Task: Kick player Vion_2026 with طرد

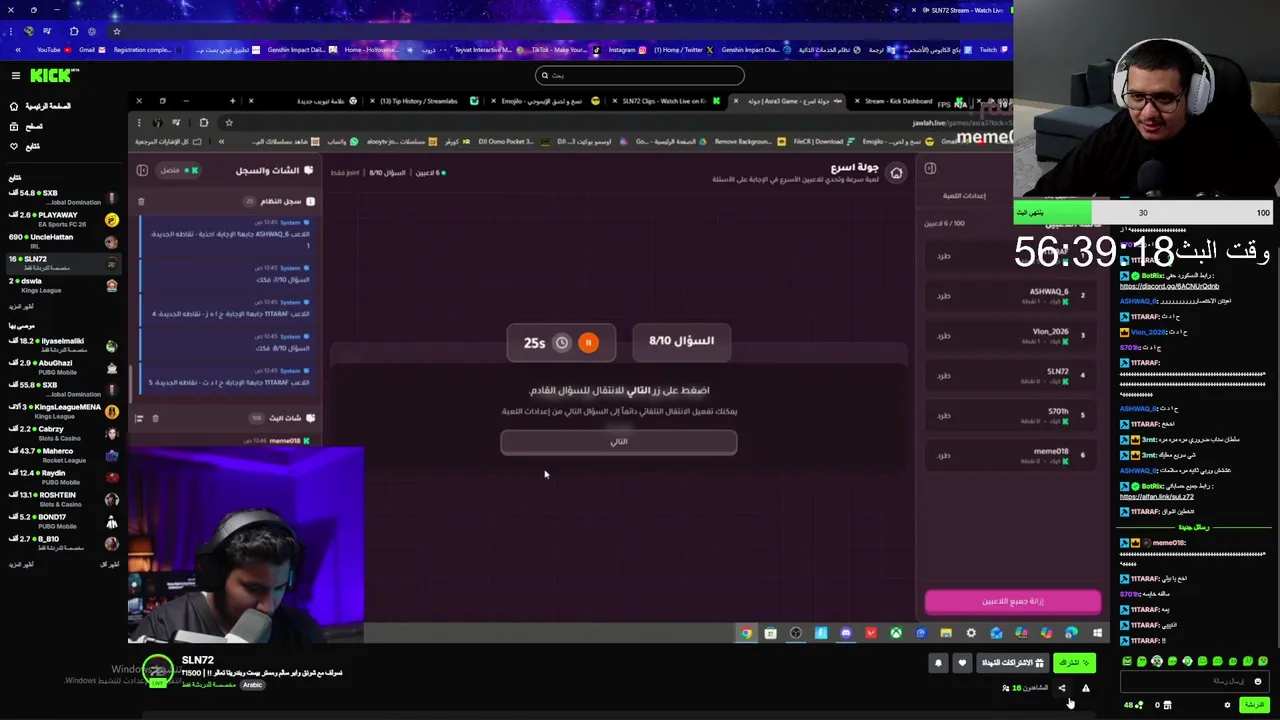Action: tap(943, 336)
